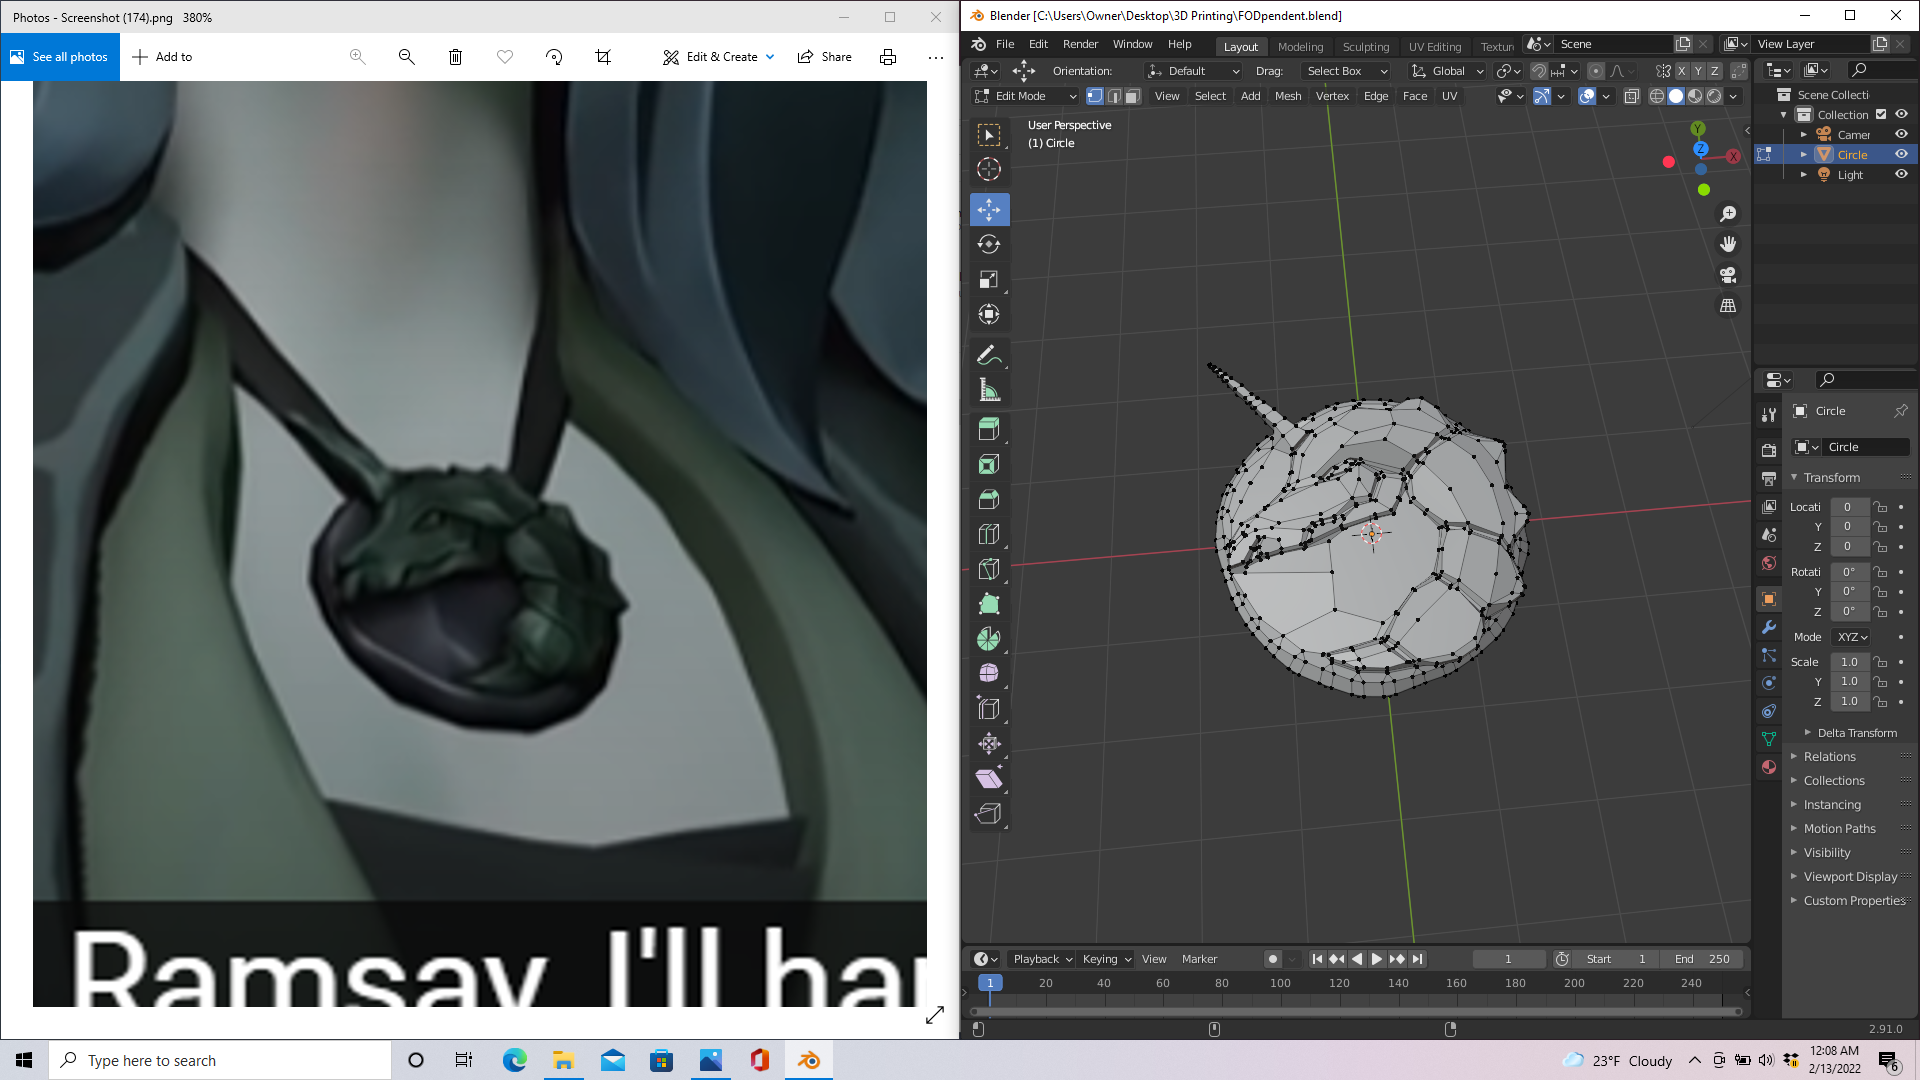
Task: Toggle Collection exclude checkbox in outliner
Action: 1881,115
